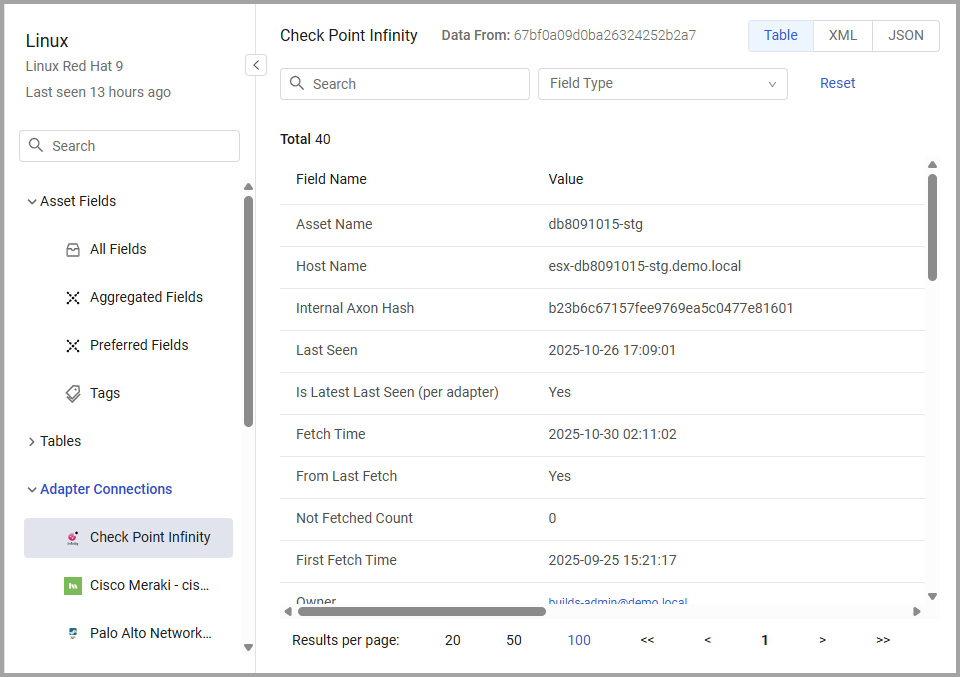Viewport: 960px width, 677px height.
Task: Open the Field Type dropdown
Action: [662, 84]
